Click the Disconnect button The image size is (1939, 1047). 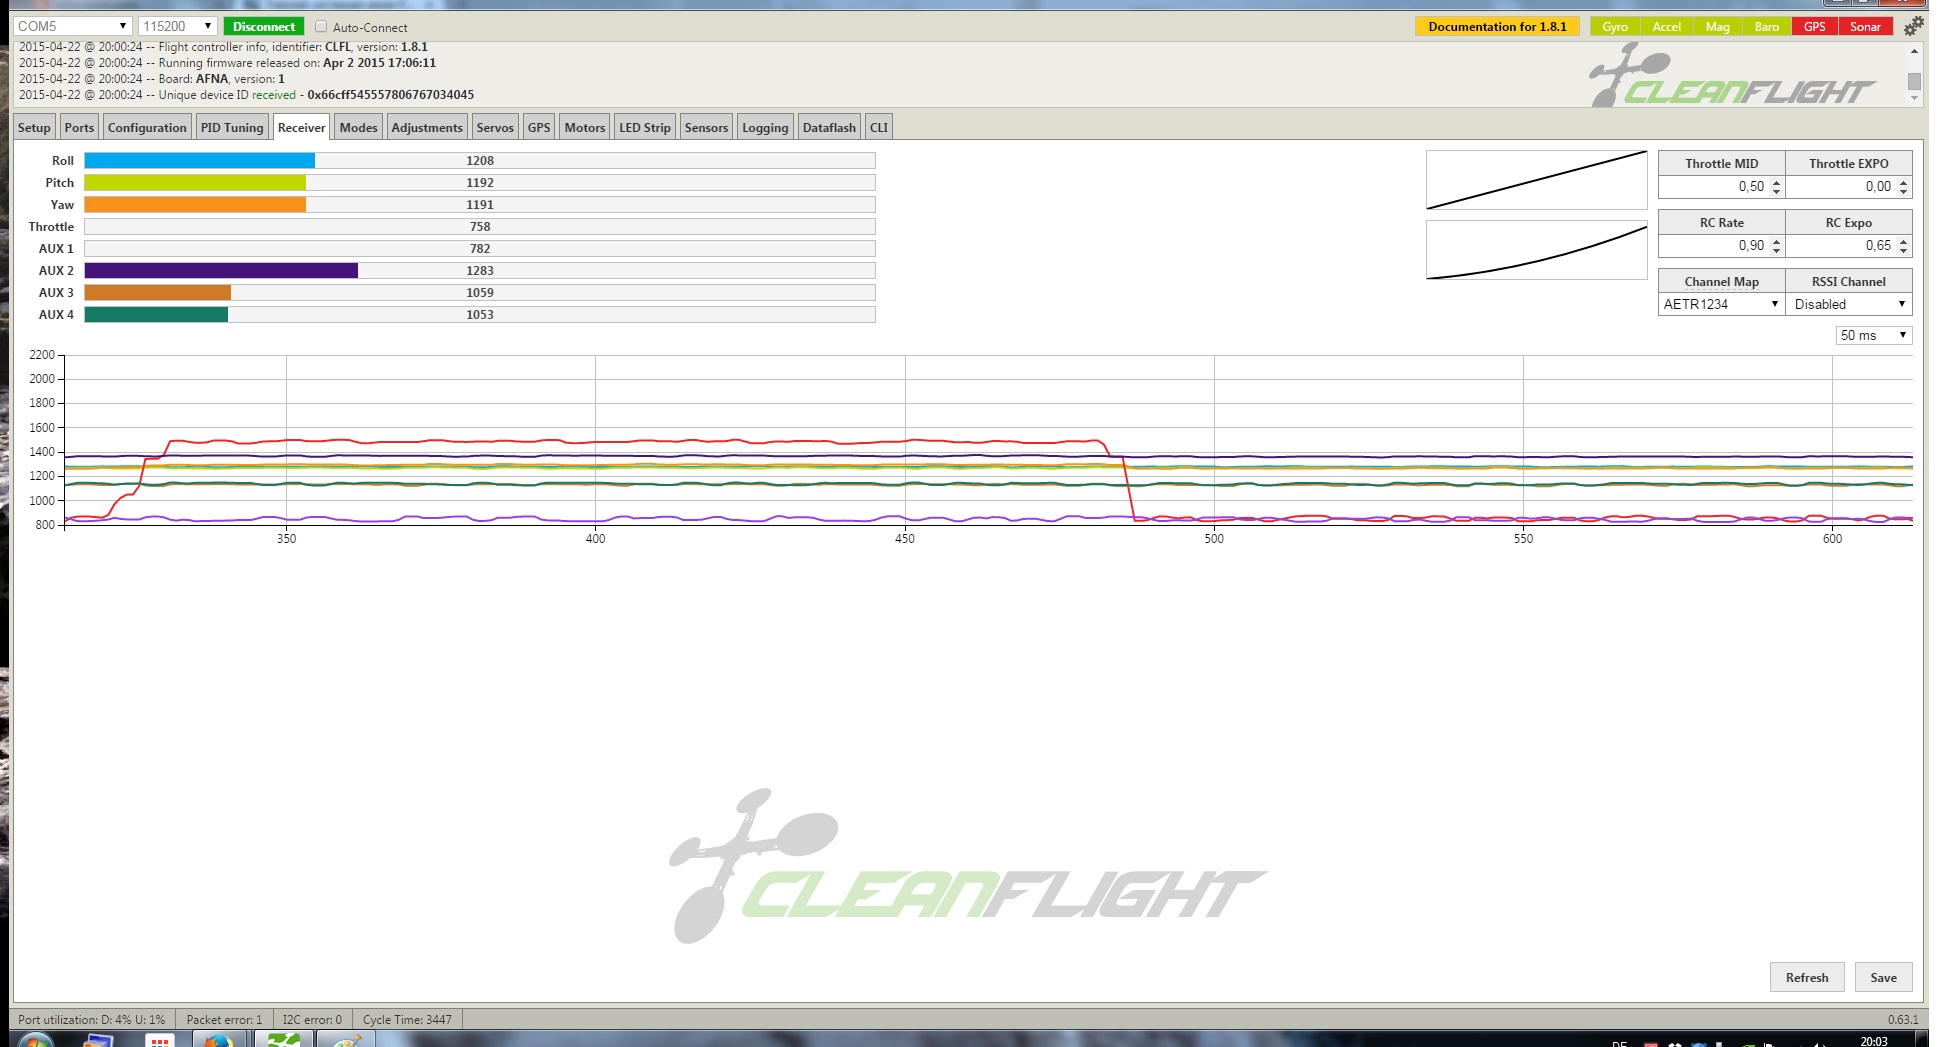[264, 27]
